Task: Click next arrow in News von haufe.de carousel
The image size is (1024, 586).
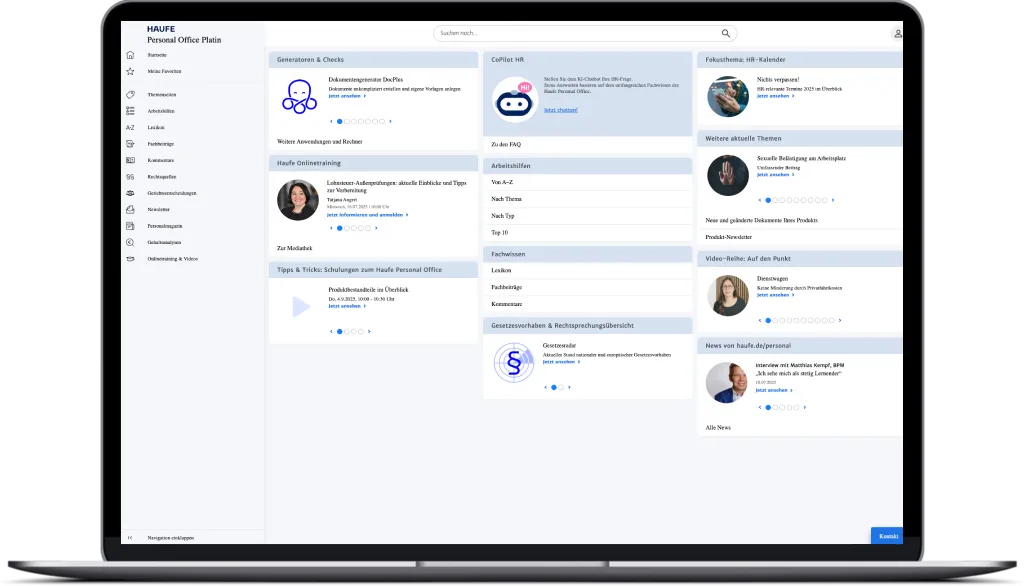Action: tap(805, 408)
